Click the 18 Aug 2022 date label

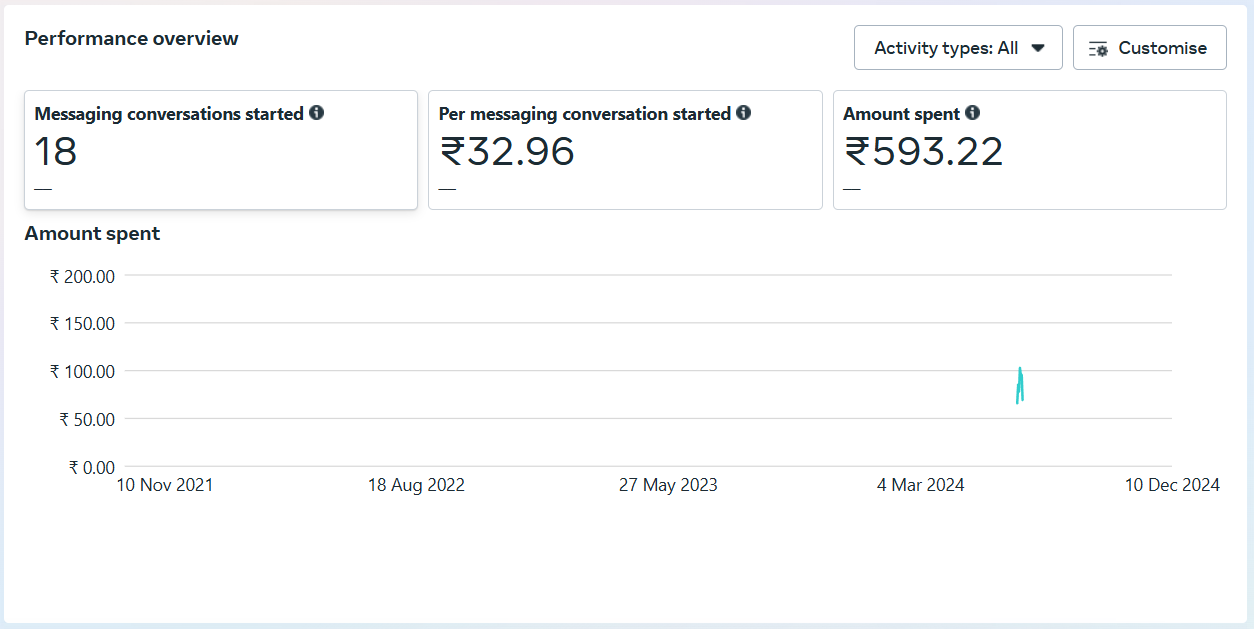point(416,485)
